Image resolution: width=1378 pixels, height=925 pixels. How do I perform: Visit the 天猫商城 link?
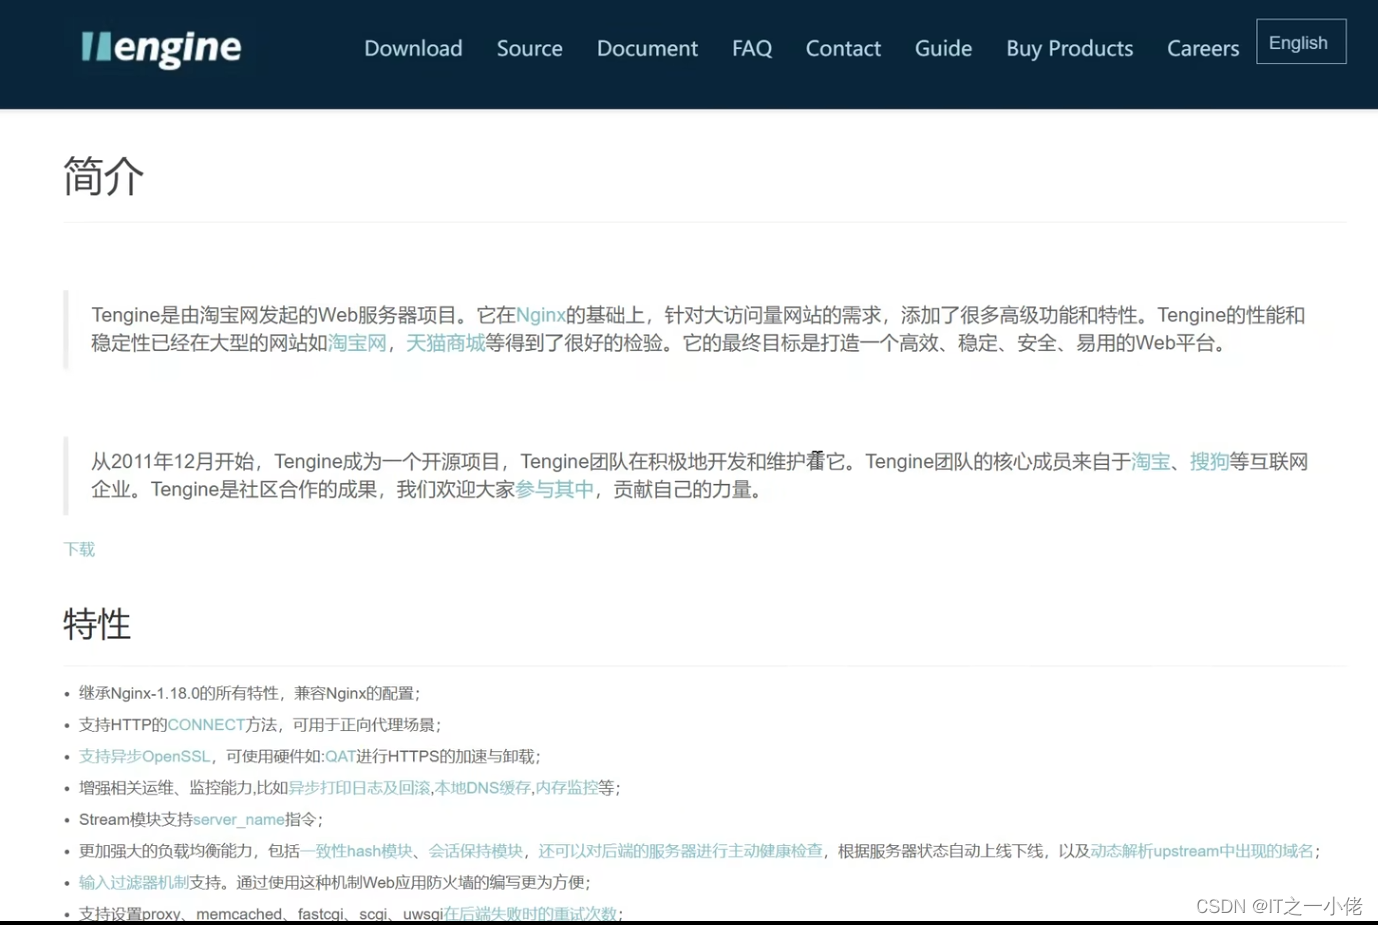[x=446, y=343]
